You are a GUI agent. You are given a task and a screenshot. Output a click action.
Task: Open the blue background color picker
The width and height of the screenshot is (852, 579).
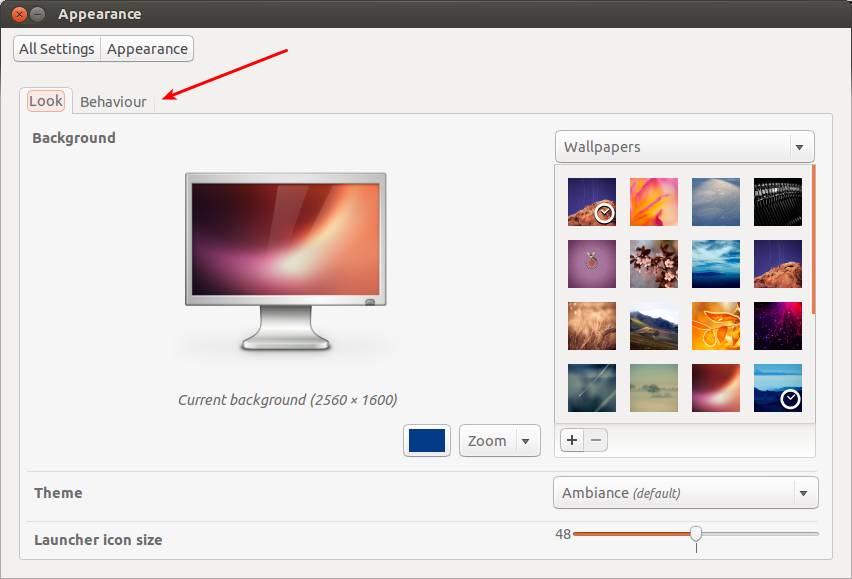point(427,440)
